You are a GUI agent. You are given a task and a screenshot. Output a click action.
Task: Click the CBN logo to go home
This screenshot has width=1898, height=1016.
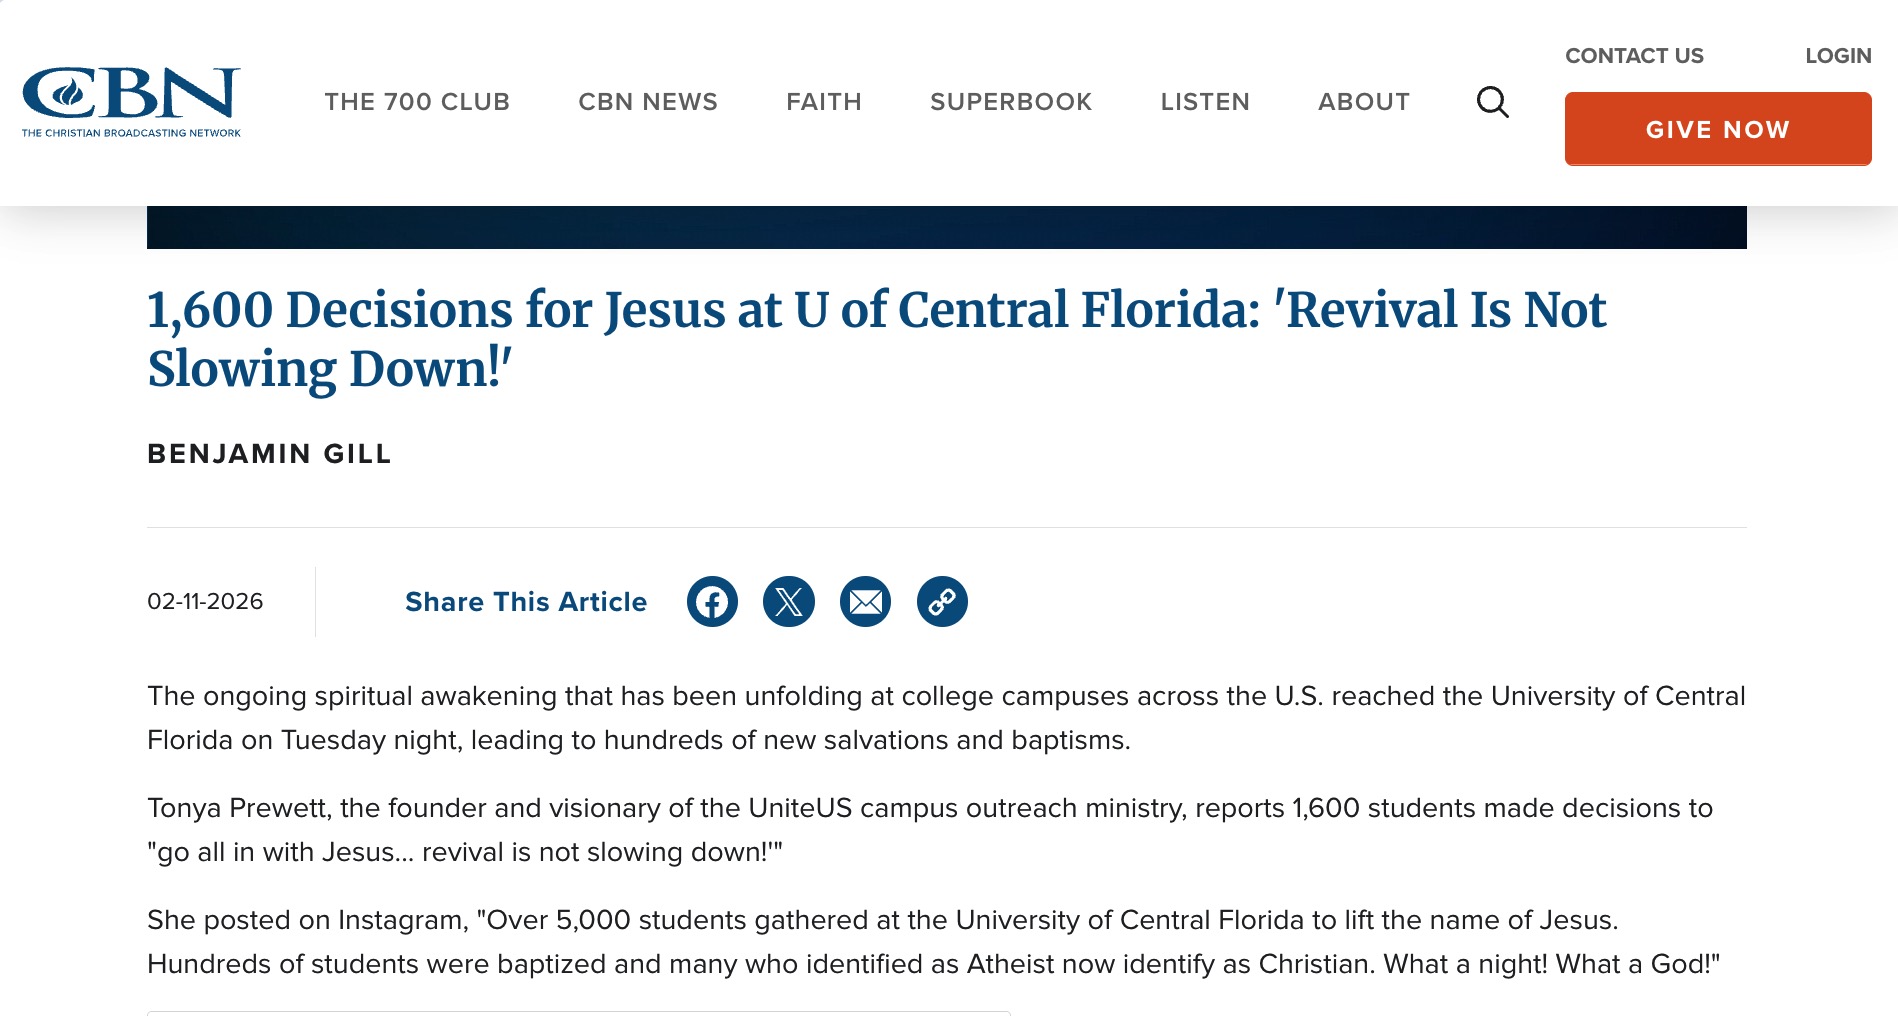[x=131, y=101]
